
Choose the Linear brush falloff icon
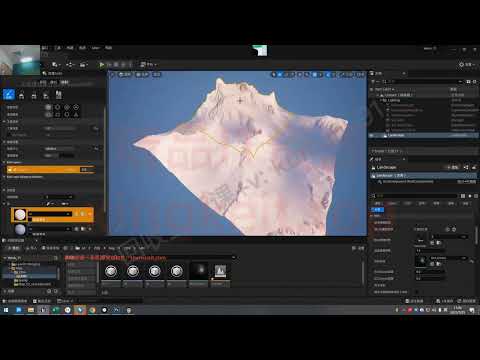tap(58, 115)
